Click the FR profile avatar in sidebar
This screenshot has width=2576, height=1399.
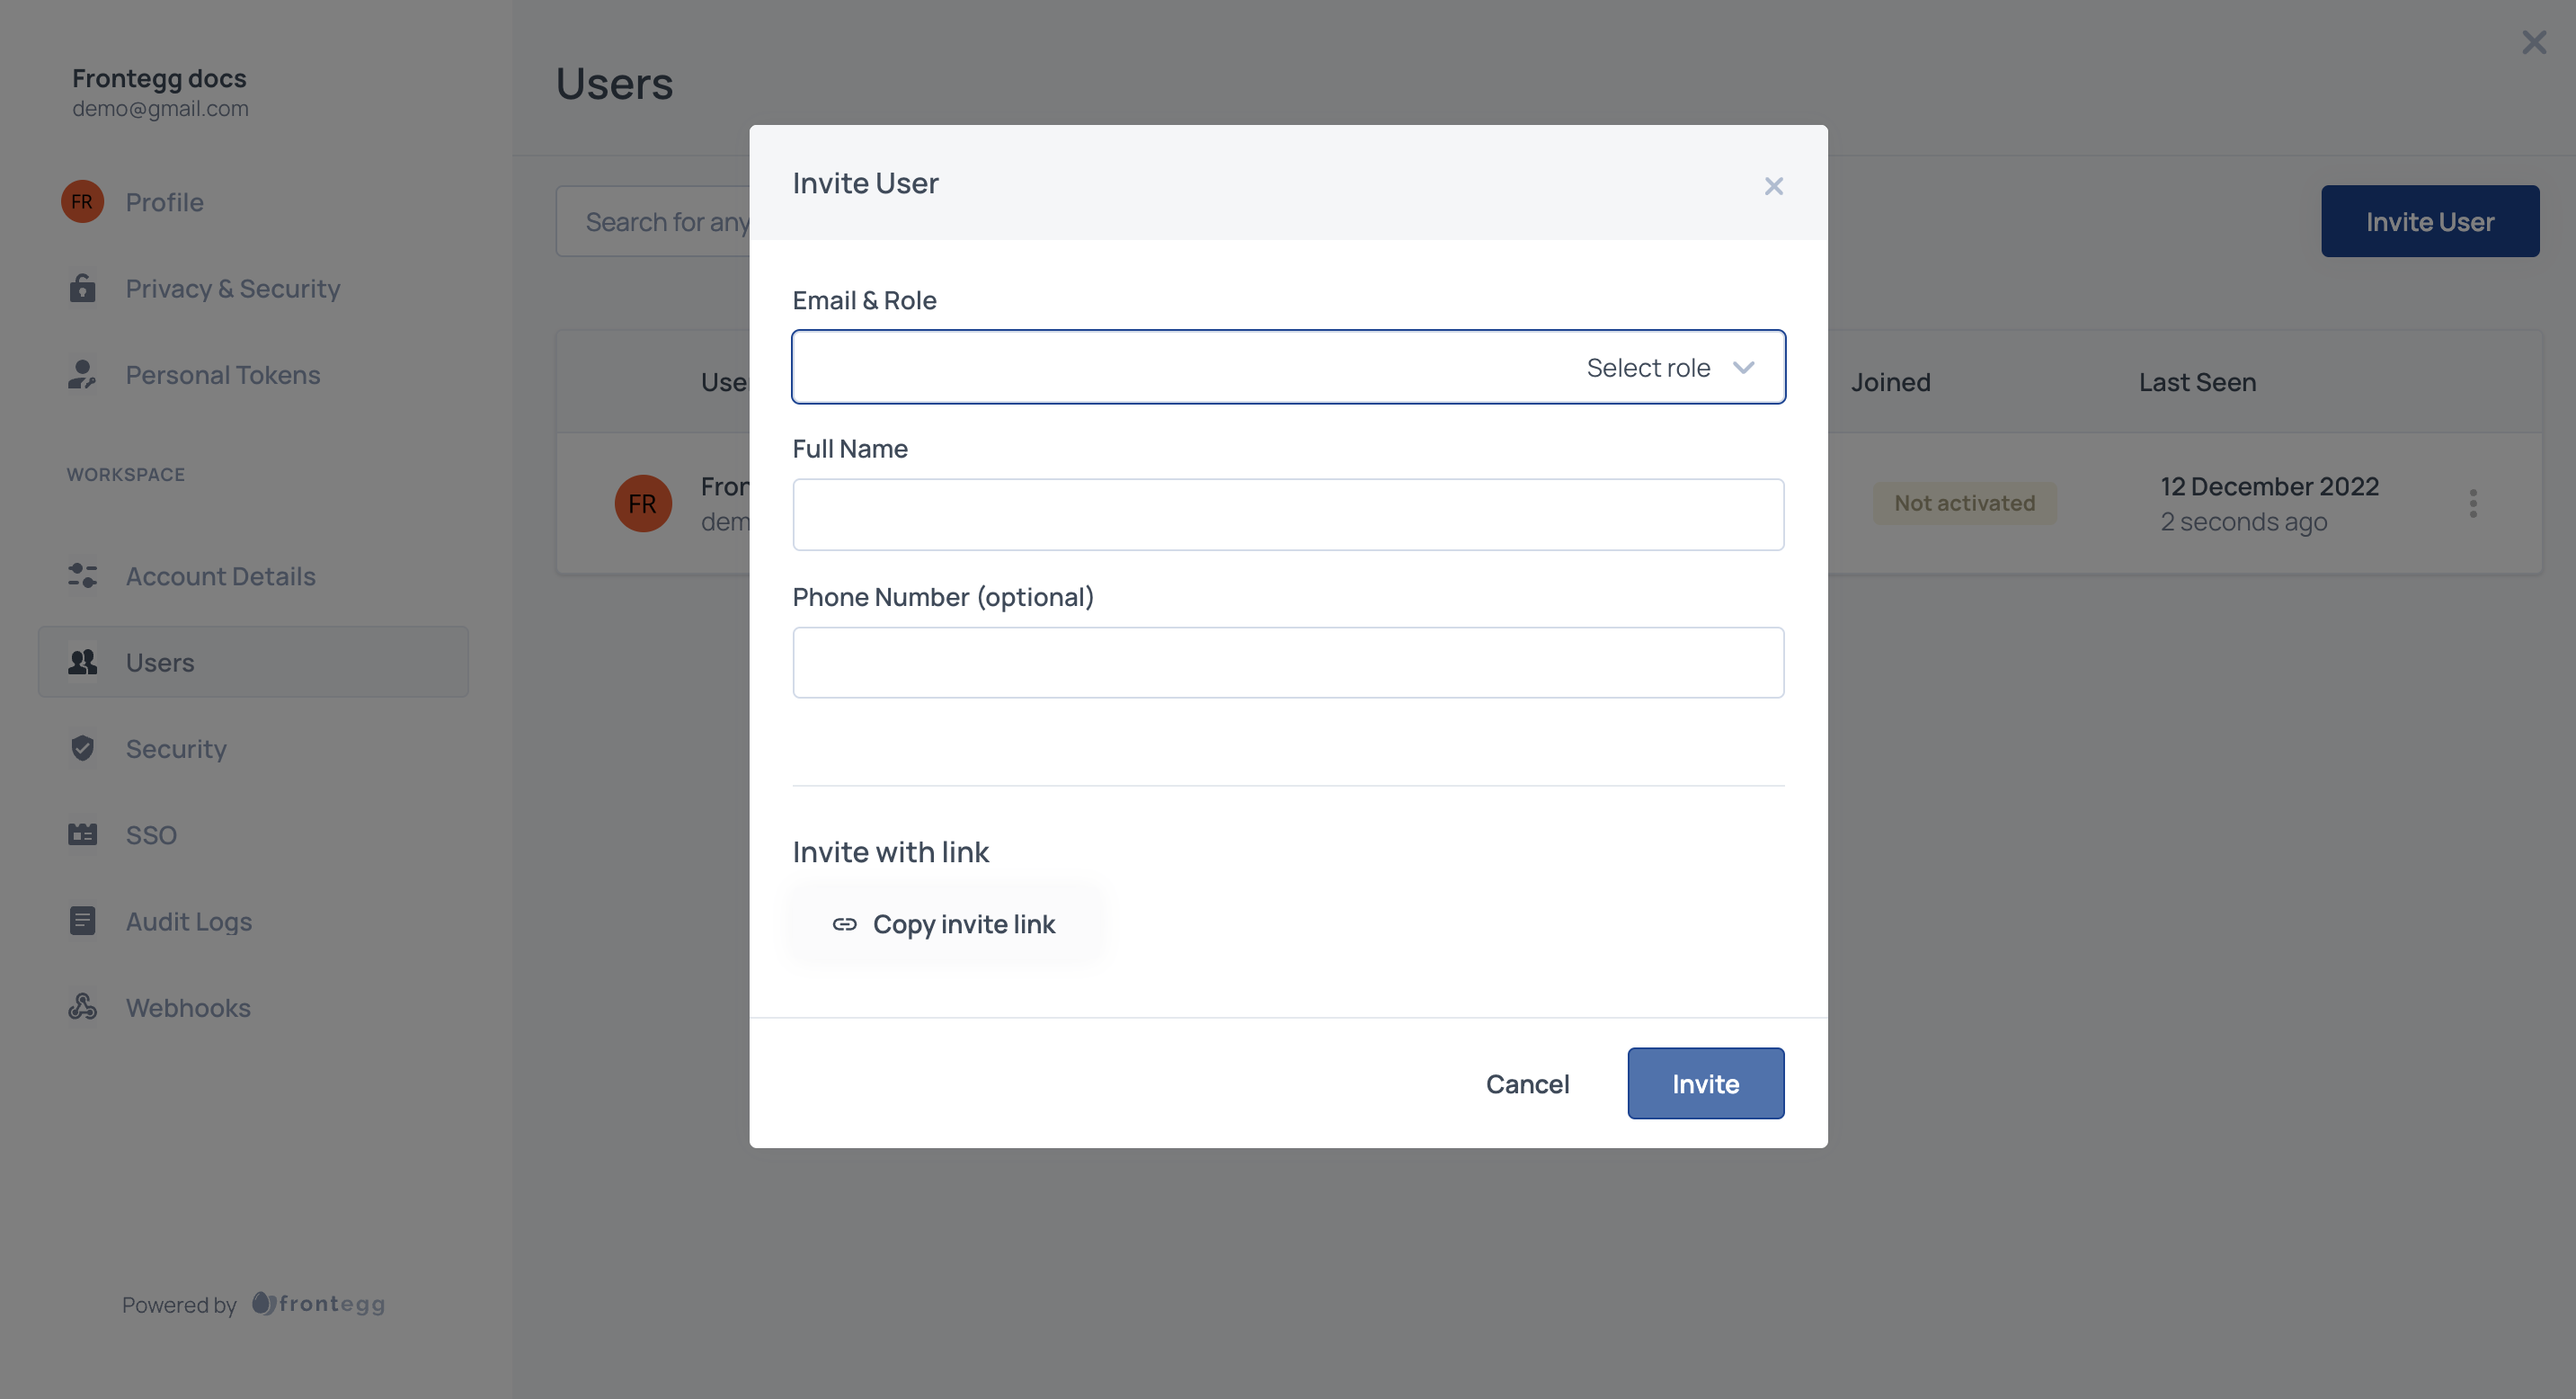[x=82, y=202]
